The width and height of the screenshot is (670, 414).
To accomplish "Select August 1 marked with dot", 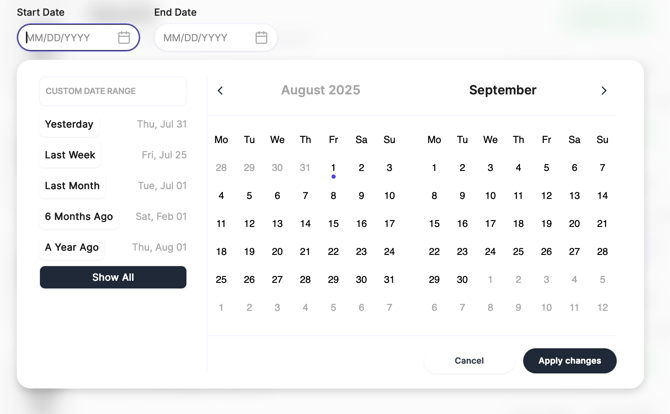I will [333, 168].
